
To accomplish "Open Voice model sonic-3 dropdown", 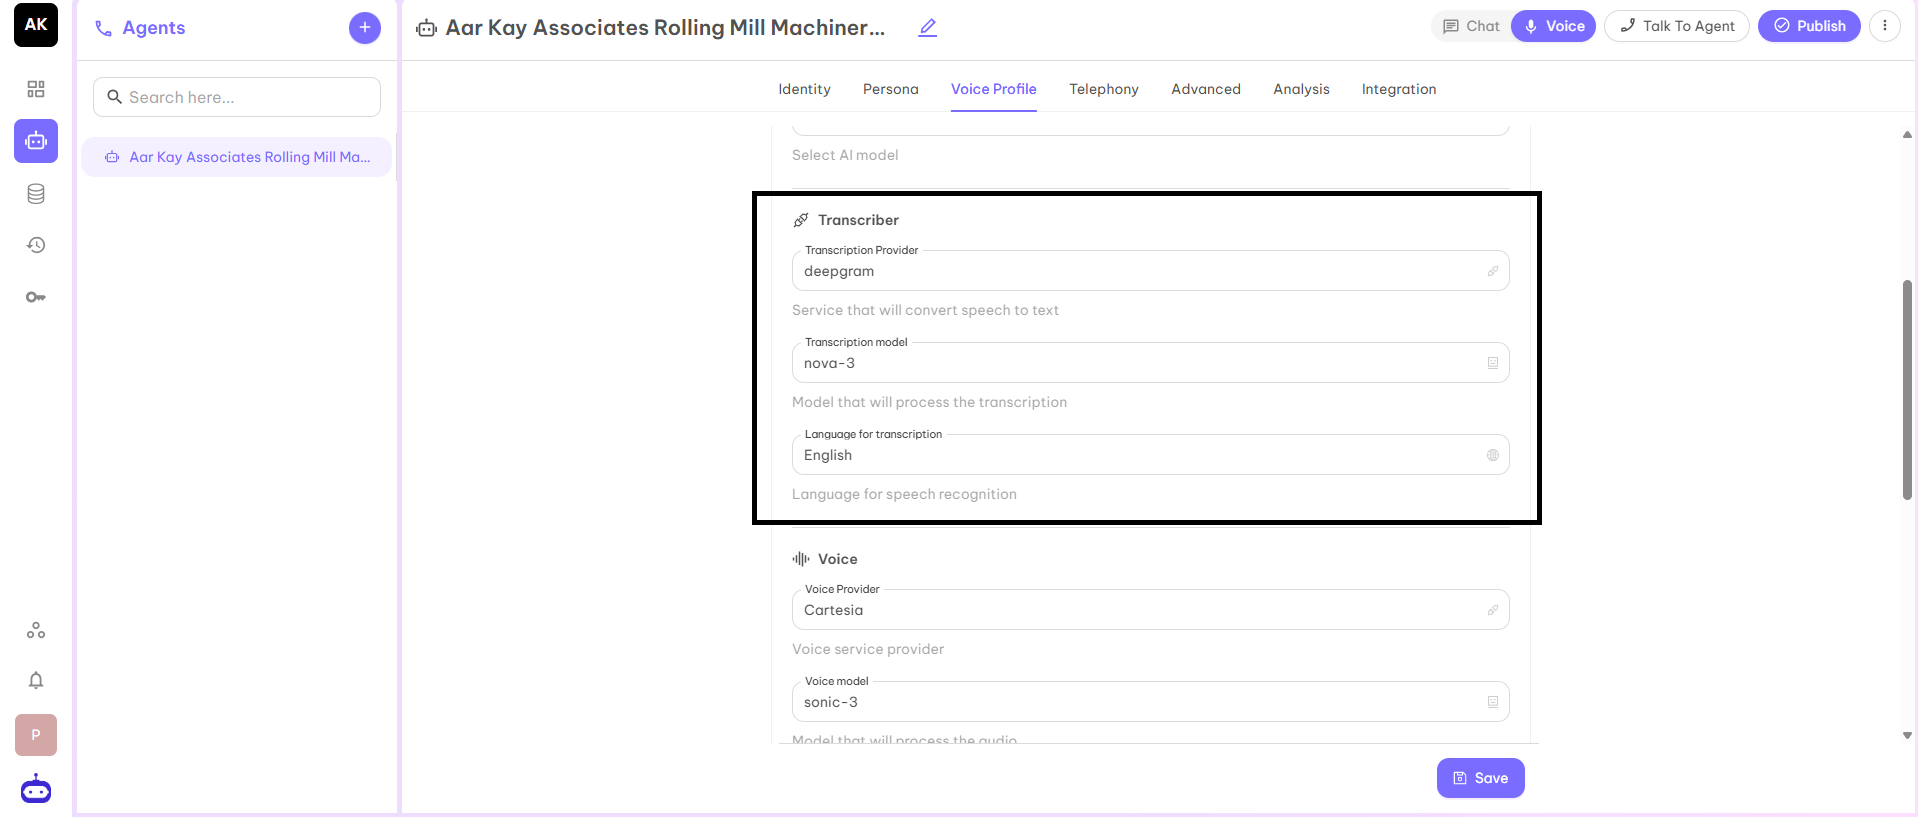I will (1150, 702).
